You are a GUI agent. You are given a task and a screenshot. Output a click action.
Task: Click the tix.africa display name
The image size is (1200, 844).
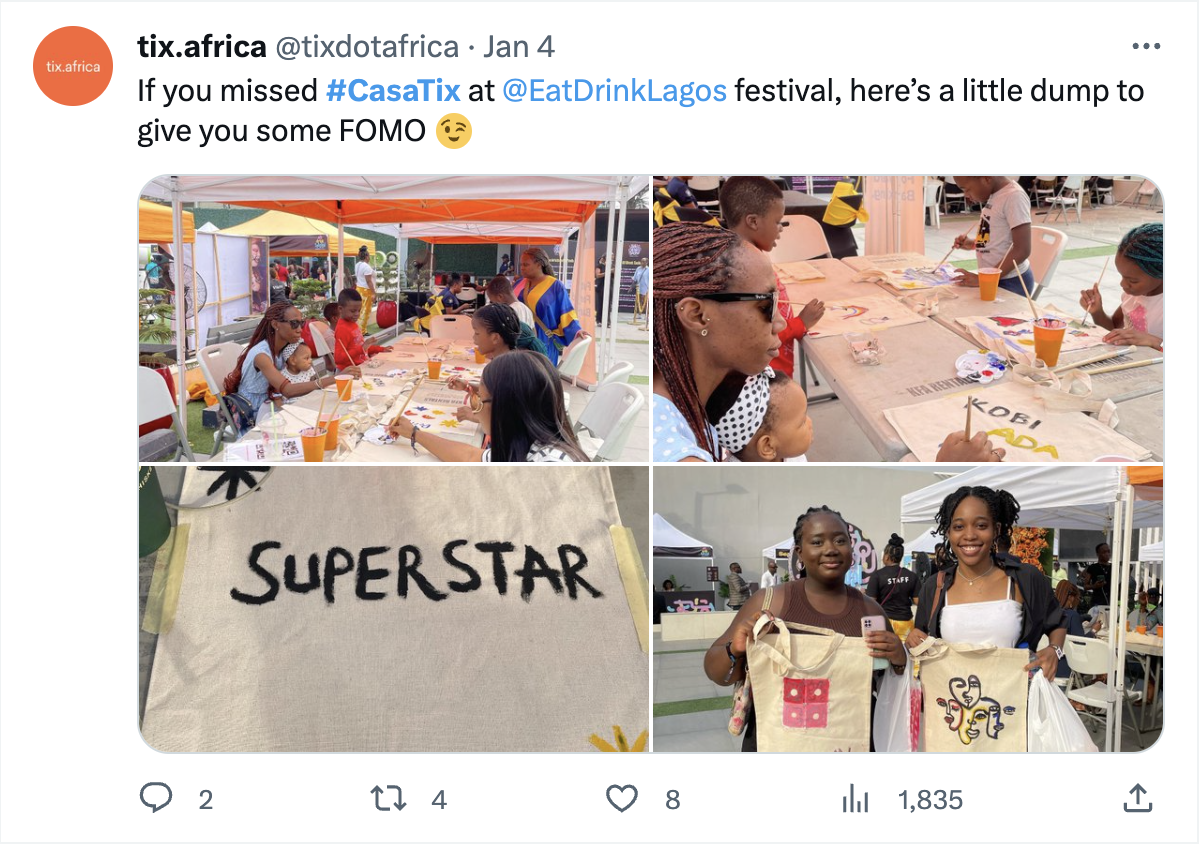[202, 46]
